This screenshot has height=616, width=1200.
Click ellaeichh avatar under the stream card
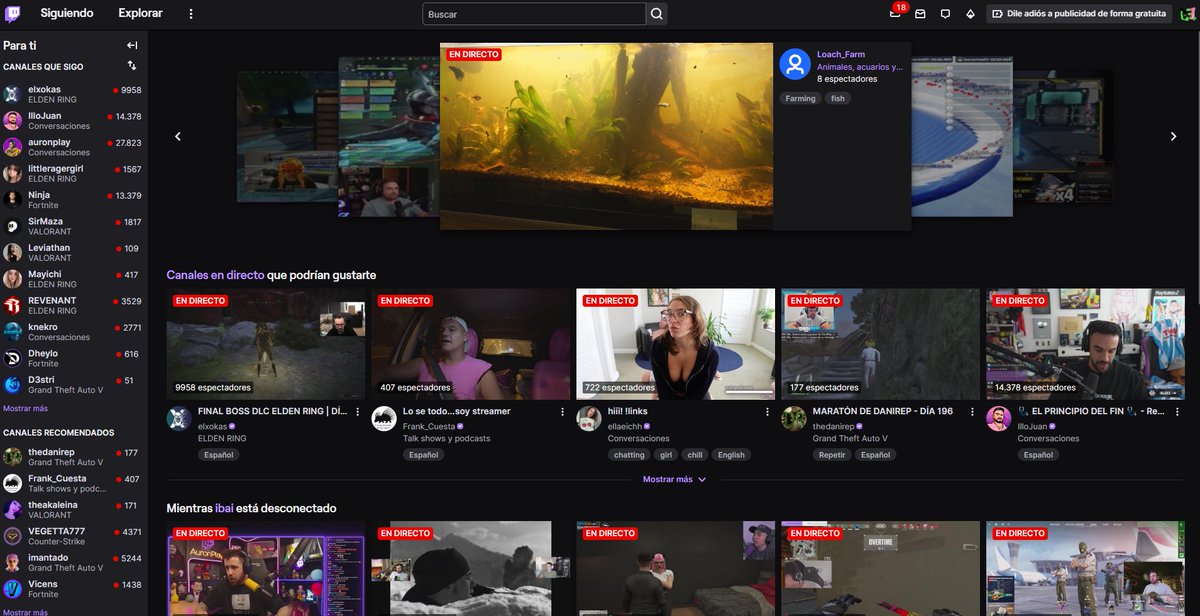589,419
